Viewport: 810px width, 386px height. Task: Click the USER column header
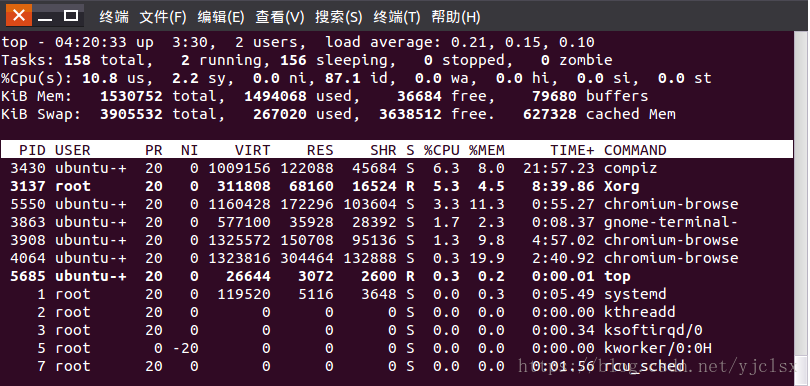72,150
